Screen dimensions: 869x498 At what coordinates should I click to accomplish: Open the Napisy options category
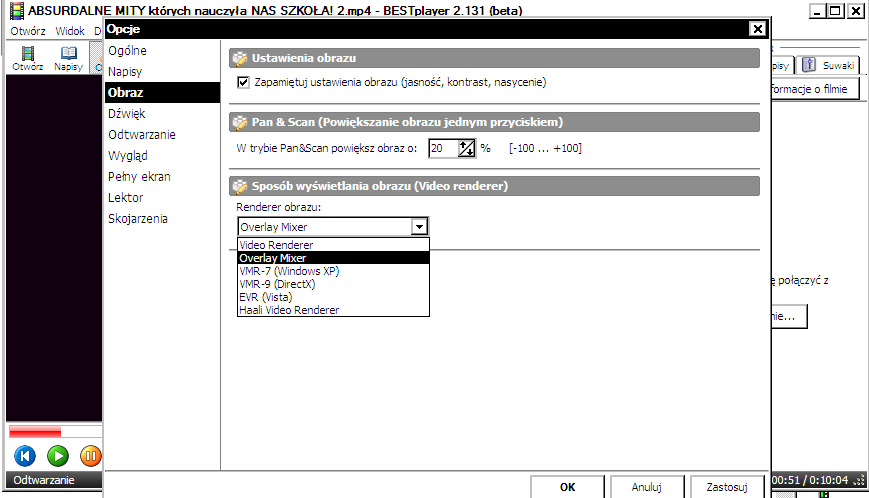(162, 71)
